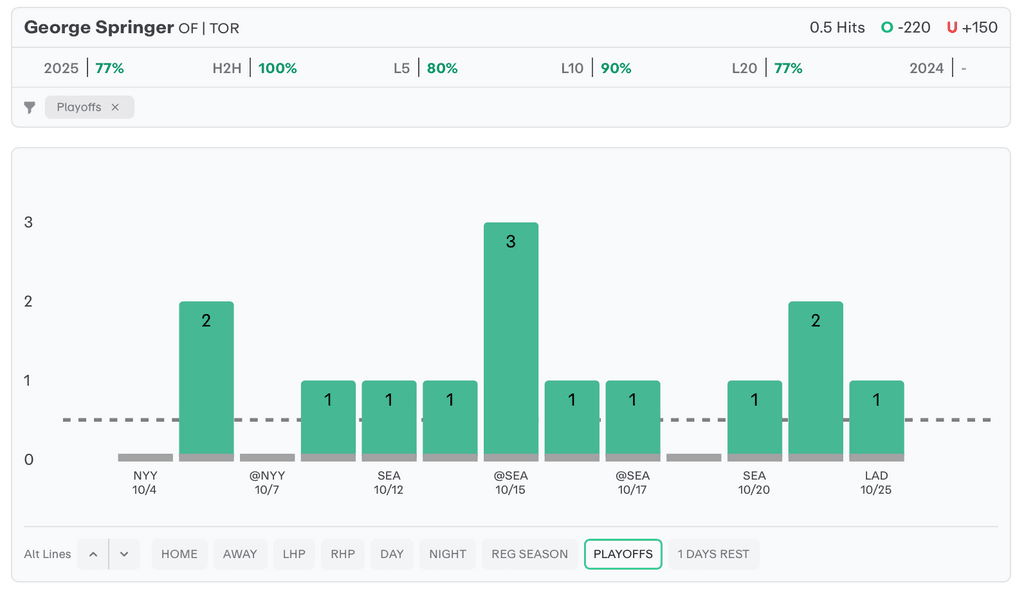1024x599 pixels.
Task: Enable the RHP pitcher filter
Action: coord(343,554)
